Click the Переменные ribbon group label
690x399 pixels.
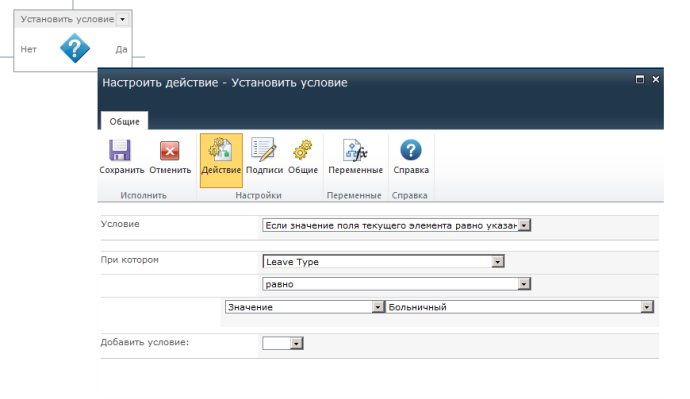354,195
